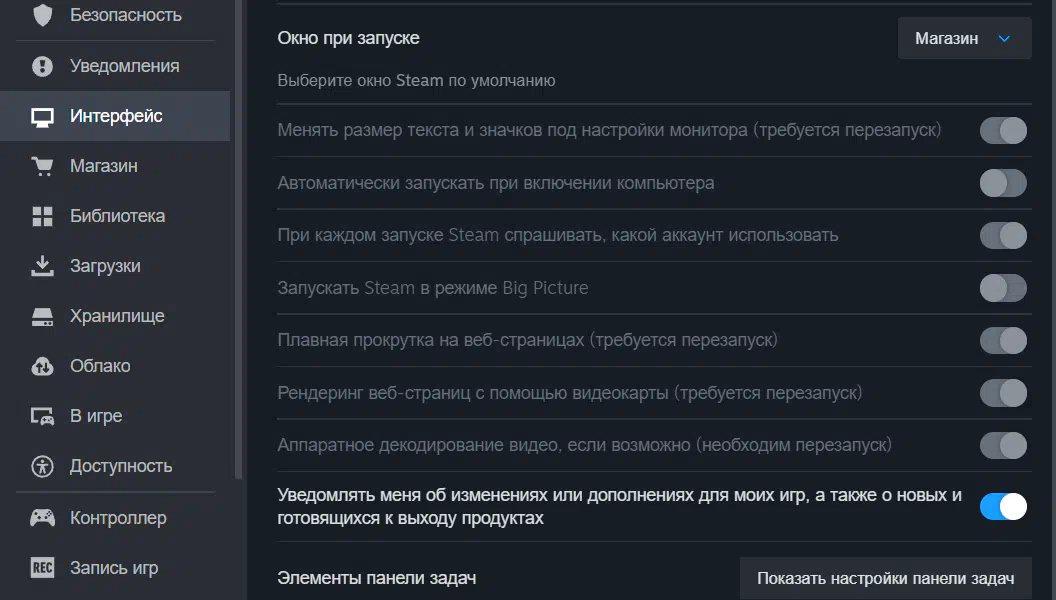Click Показать настройки панели задач button
Image resolution: width=1056 pixels, height=600 pixels.
click(x=885, y=578)
